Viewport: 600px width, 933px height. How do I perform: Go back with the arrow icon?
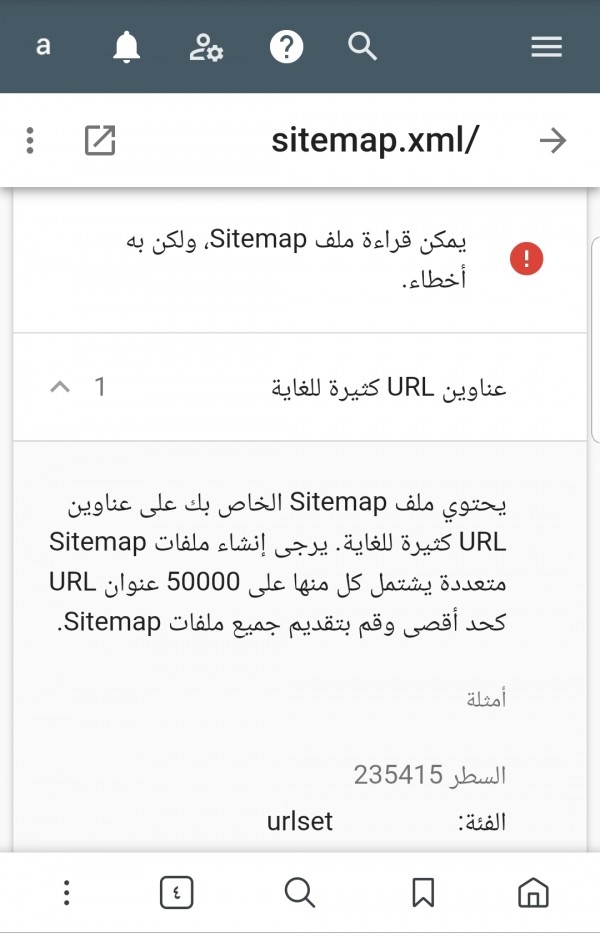click(x=552, y=141)
